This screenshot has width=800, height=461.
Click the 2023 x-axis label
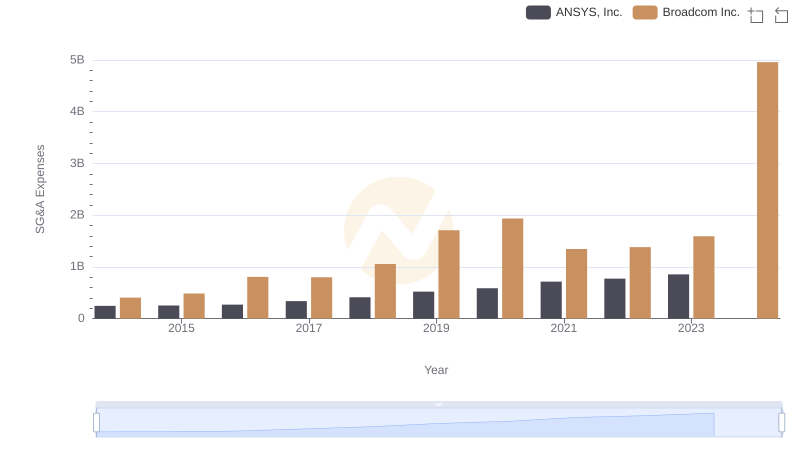(x=691, y=328)
